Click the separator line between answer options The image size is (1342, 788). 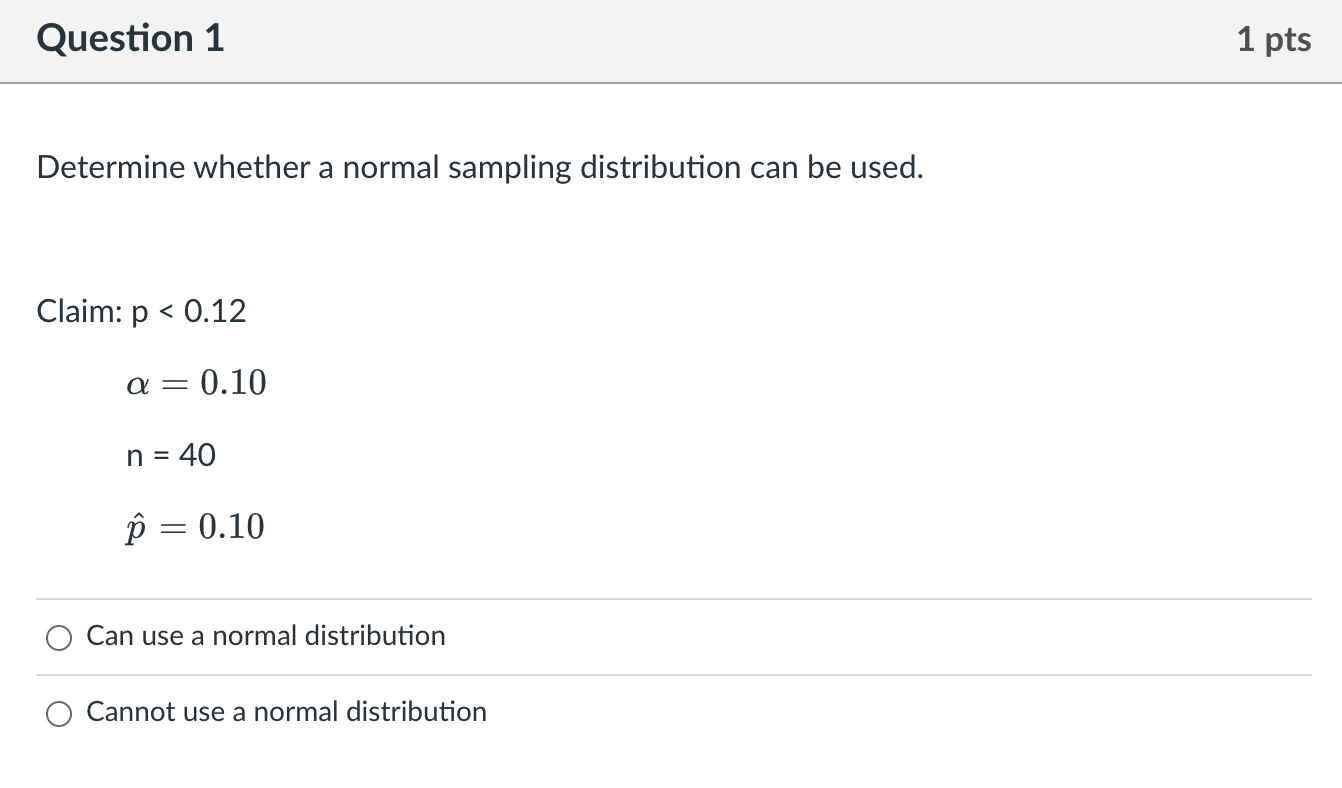coord(670,674)
